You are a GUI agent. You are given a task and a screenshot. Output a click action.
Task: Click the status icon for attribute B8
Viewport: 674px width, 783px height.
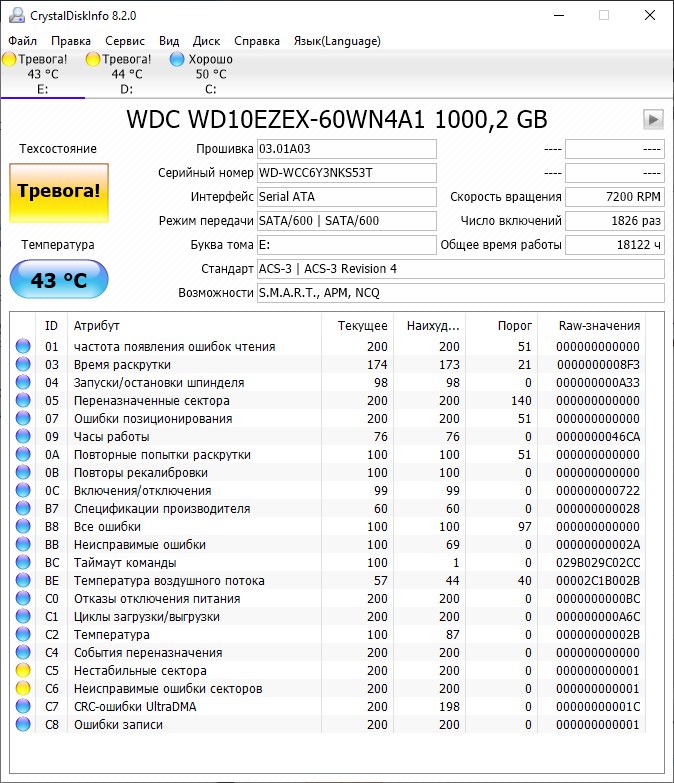pyautogui.click(x=23, y=526)
